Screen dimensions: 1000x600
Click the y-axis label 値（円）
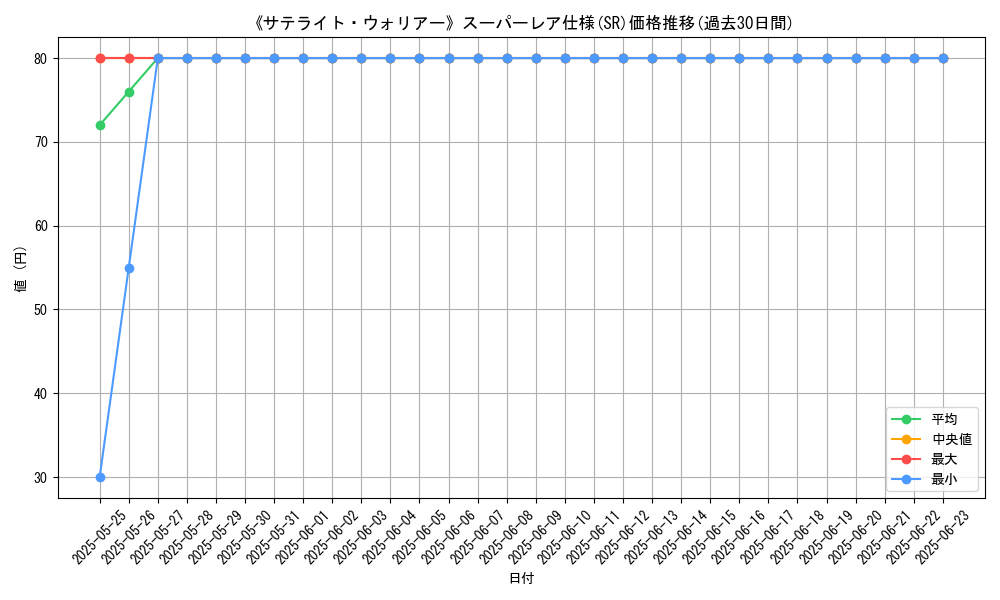click(x=20, y=268)
